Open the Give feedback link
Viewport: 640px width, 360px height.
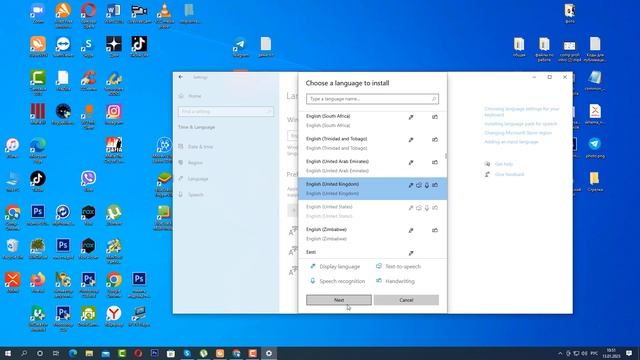point(509,174)
